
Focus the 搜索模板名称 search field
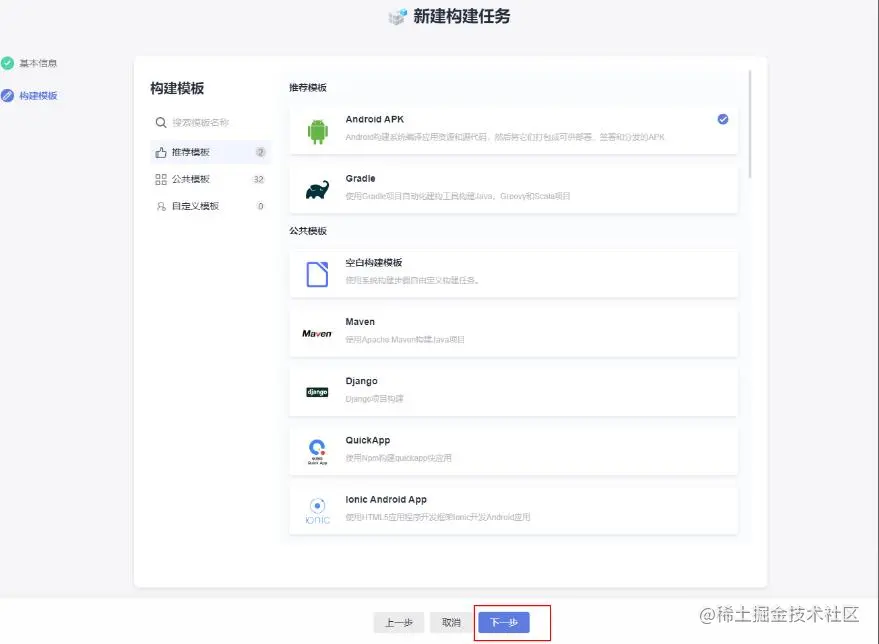tap(211, 122)
